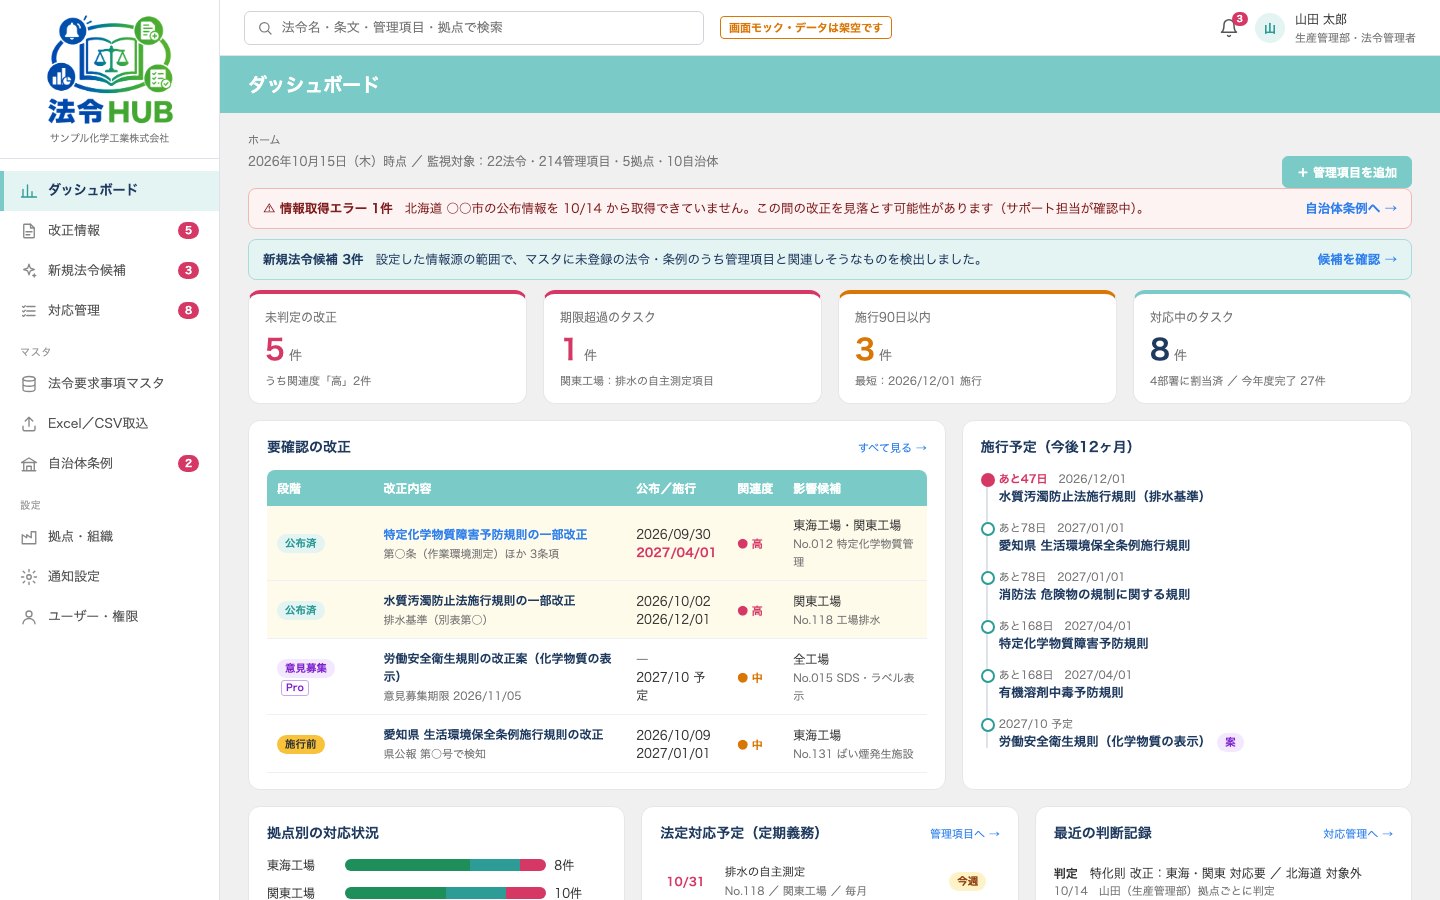Click the 未判定の改正 summary card
This screenshot has height=900, width=1440.
[x=387, y=347]
